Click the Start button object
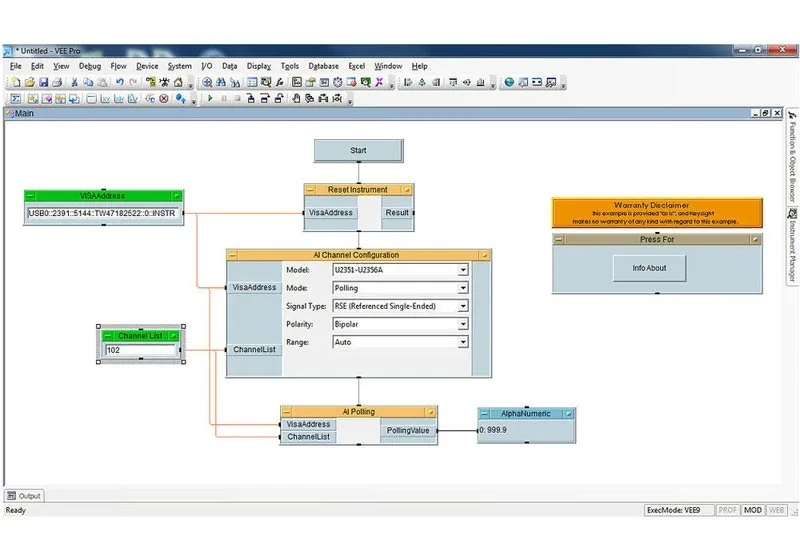 pyautogui.click(x=358, y=150)
